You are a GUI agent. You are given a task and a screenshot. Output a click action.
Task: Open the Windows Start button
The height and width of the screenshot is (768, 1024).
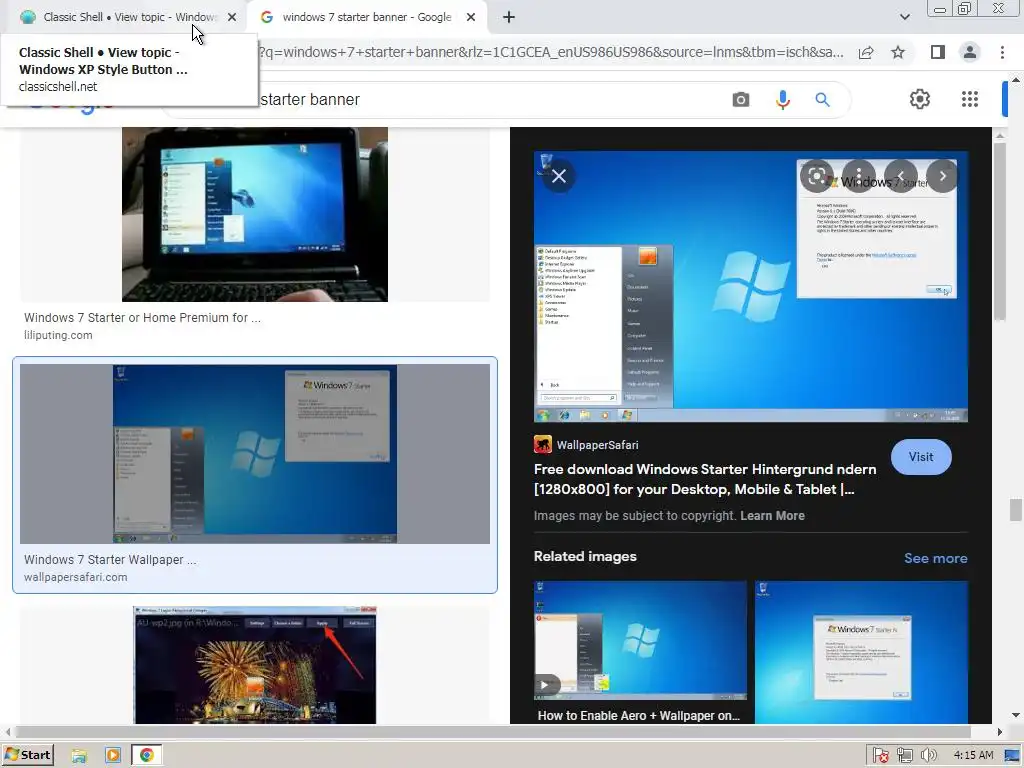[x=28, y=755]
